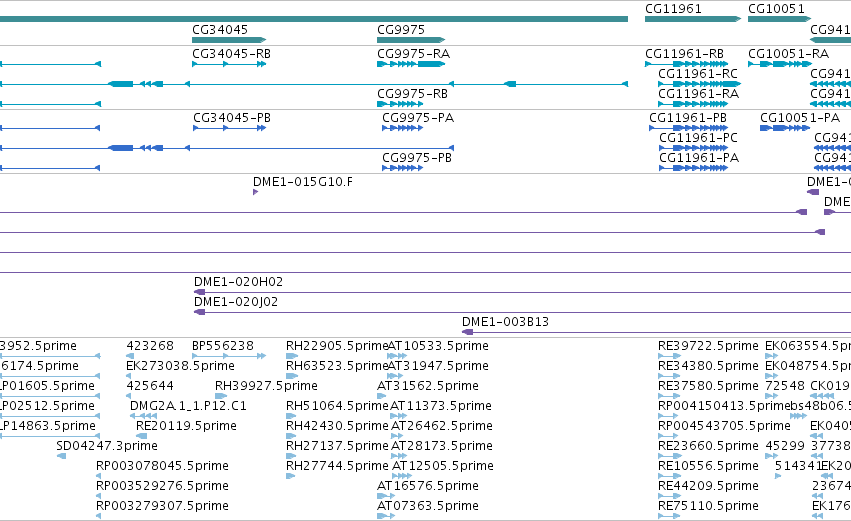Click EST AT11373.5prime
Screen dimensions: 851x521
tap(441, 406)
